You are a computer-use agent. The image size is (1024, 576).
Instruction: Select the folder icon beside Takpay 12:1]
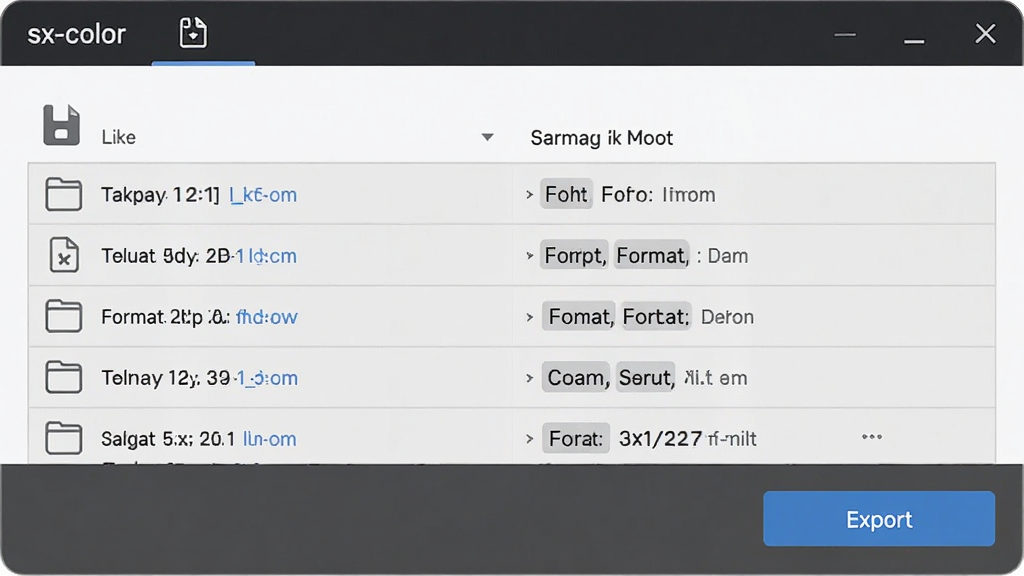tap(63, 194)
